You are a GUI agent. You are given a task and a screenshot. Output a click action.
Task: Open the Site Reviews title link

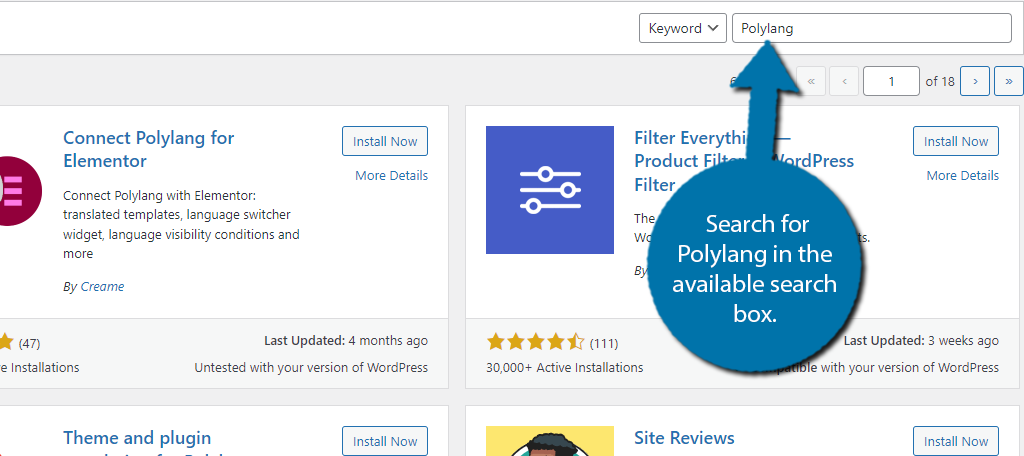tap(684, 437)
